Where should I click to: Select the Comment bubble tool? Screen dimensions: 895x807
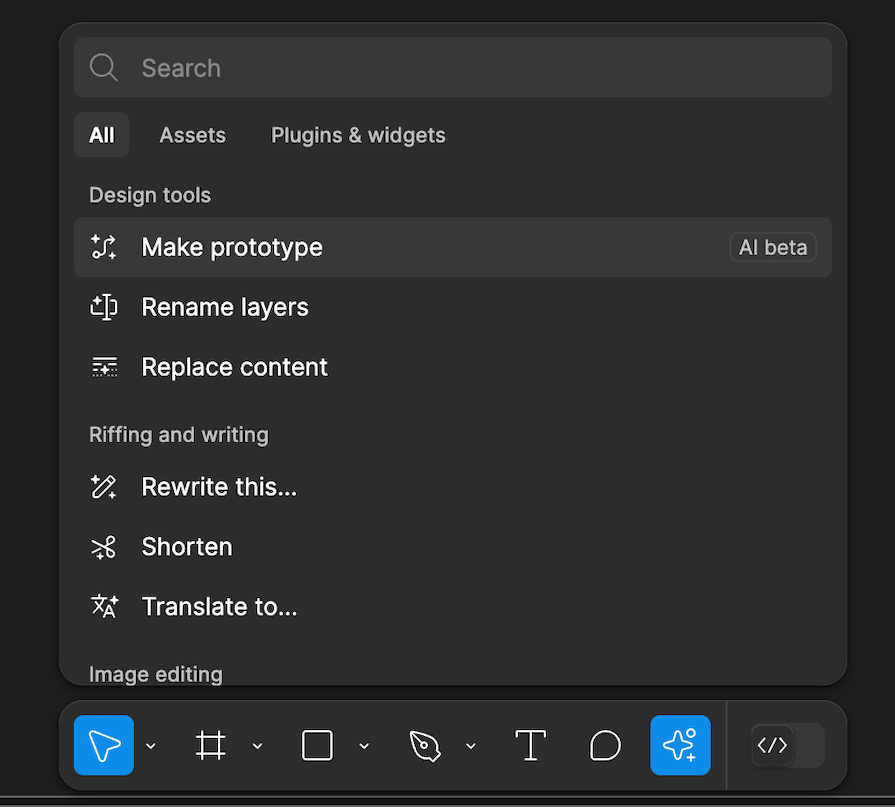click(605, 745)
